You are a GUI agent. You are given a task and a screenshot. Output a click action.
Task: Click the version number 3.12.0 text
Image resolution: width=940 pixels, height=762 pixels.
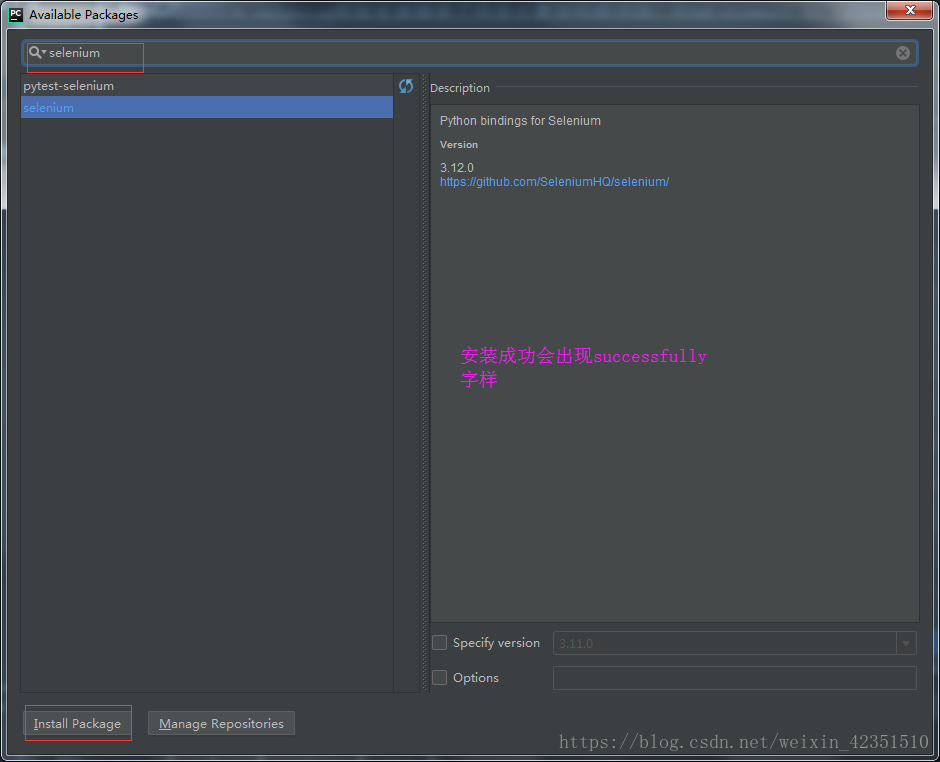[456, 167]
